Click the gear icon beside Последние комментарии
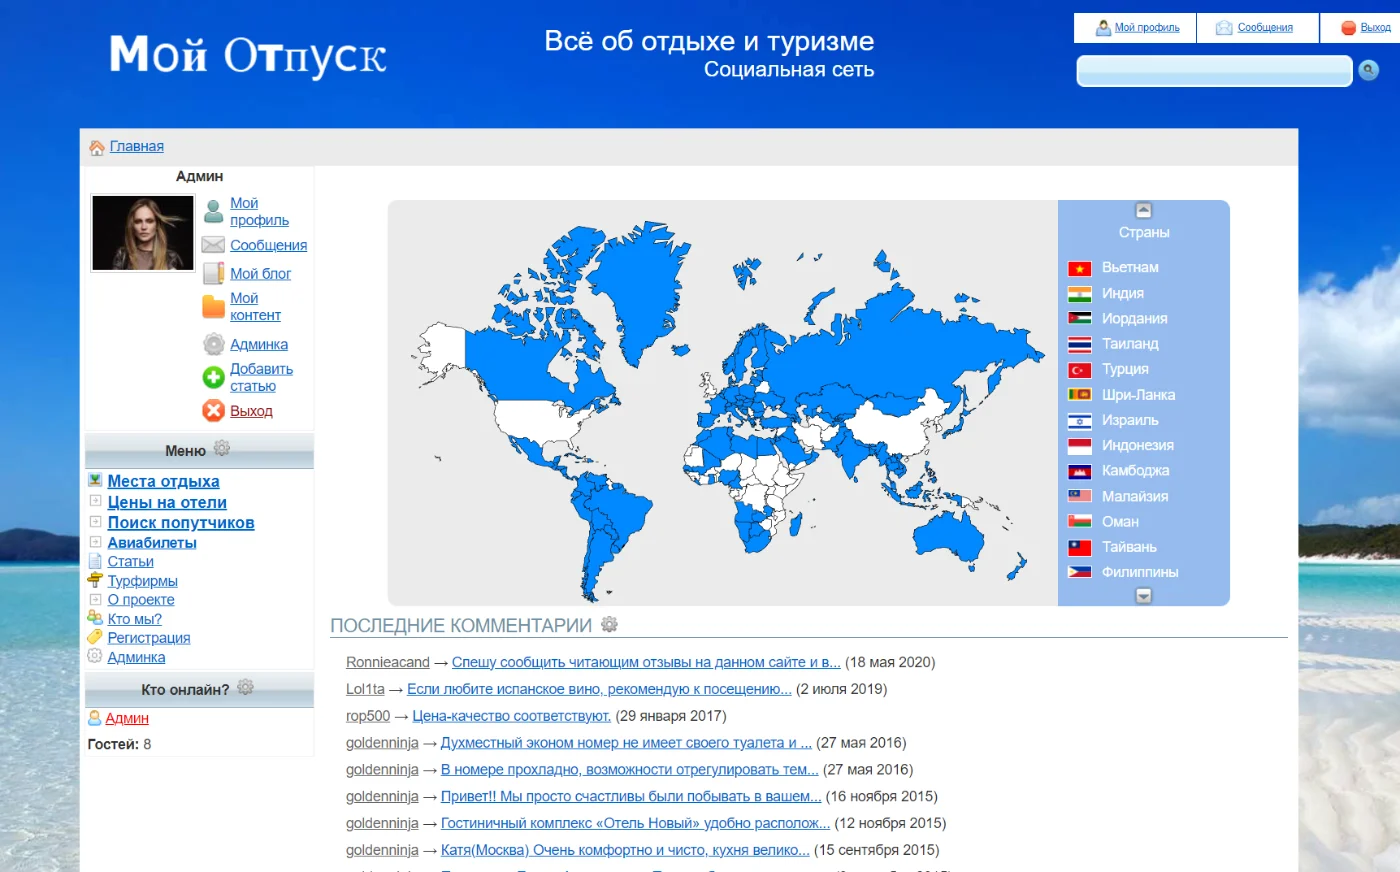This screenshot has height=872, width=1400. [609, 625]
